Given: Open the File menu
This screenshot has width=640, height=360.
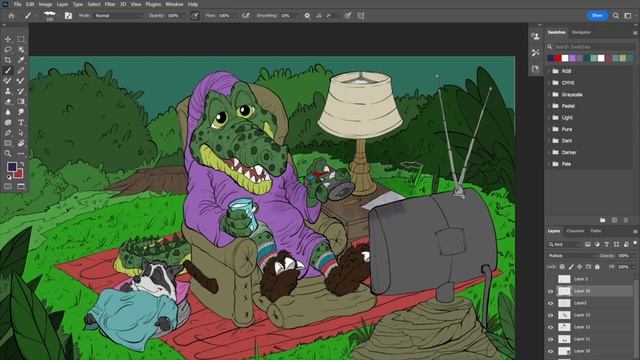Looking at the screenshot, I should click(x=18, y=4).
